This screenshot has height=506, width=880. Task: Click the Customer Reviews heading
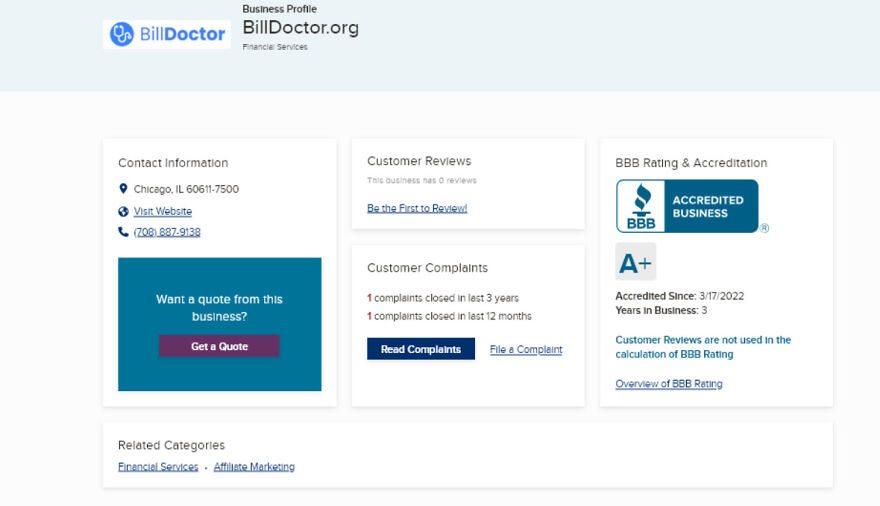point(419,161)
